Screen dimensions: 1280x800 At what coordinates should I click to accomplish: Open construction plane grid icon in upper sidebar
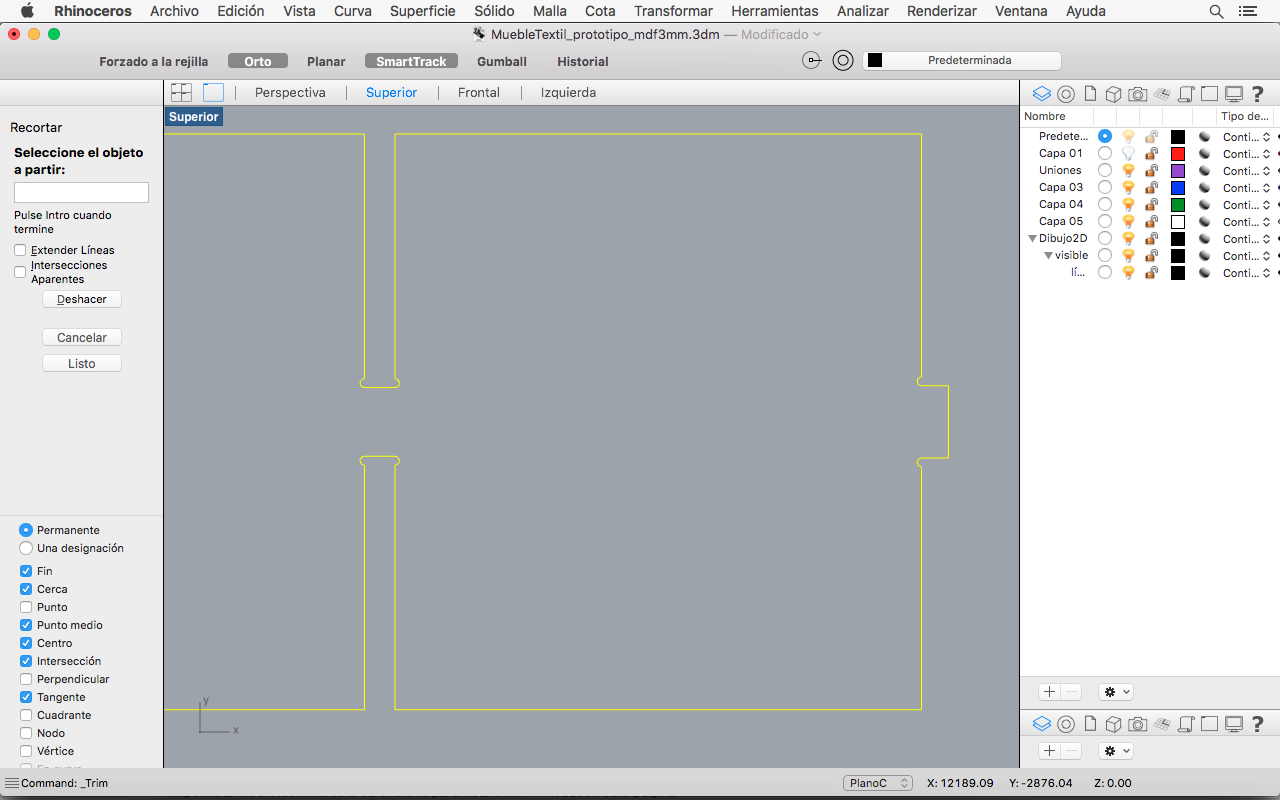pyautogui.click(x=1162, y=94)
